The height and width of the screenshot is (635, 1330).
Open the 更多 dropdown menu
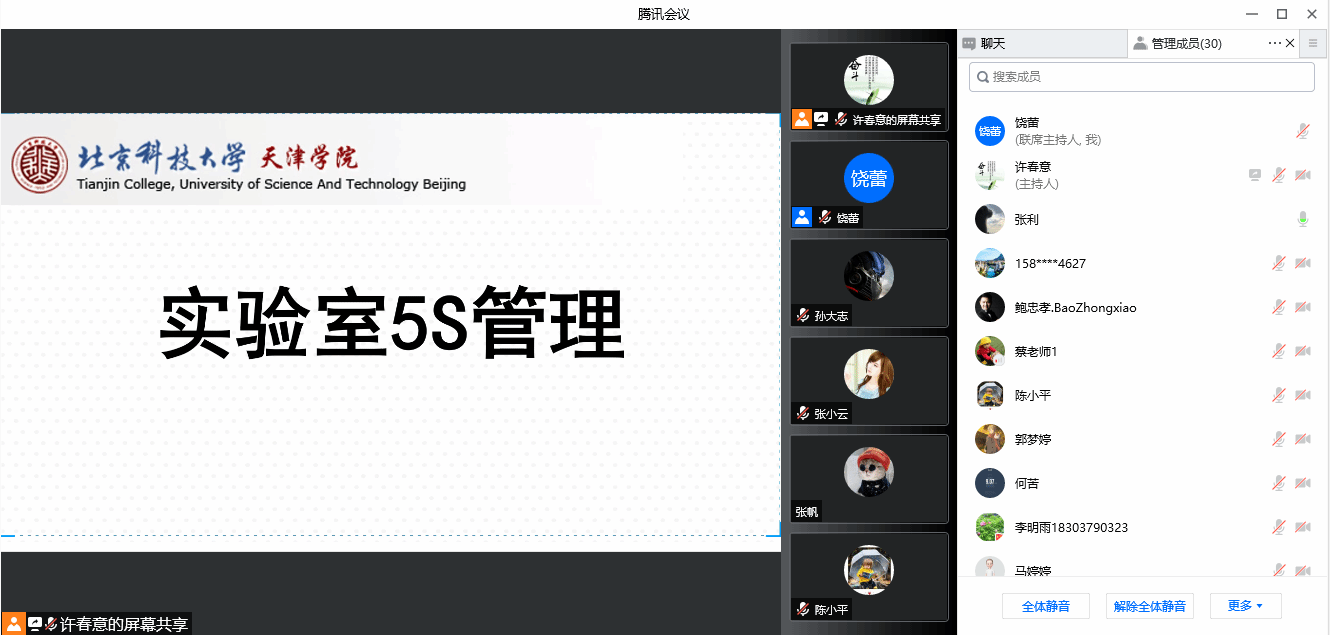(x=1245, y=605)
